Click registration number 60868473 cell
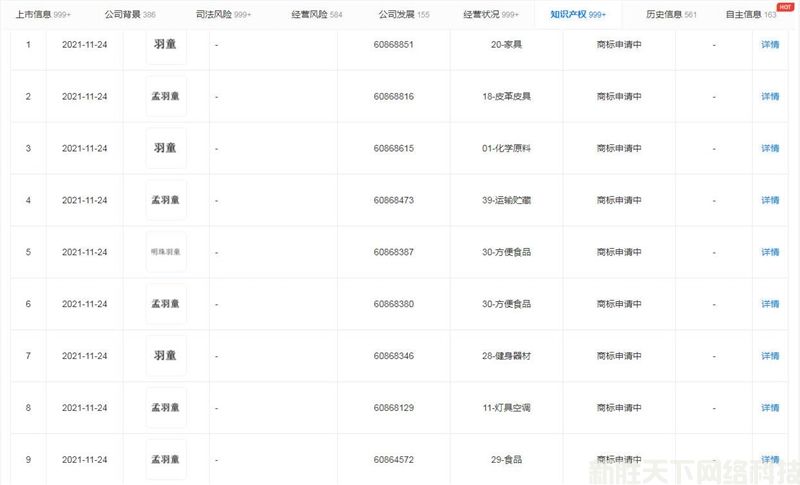The width and height of the screenshot is (800, 485). (x=394, y=200)
